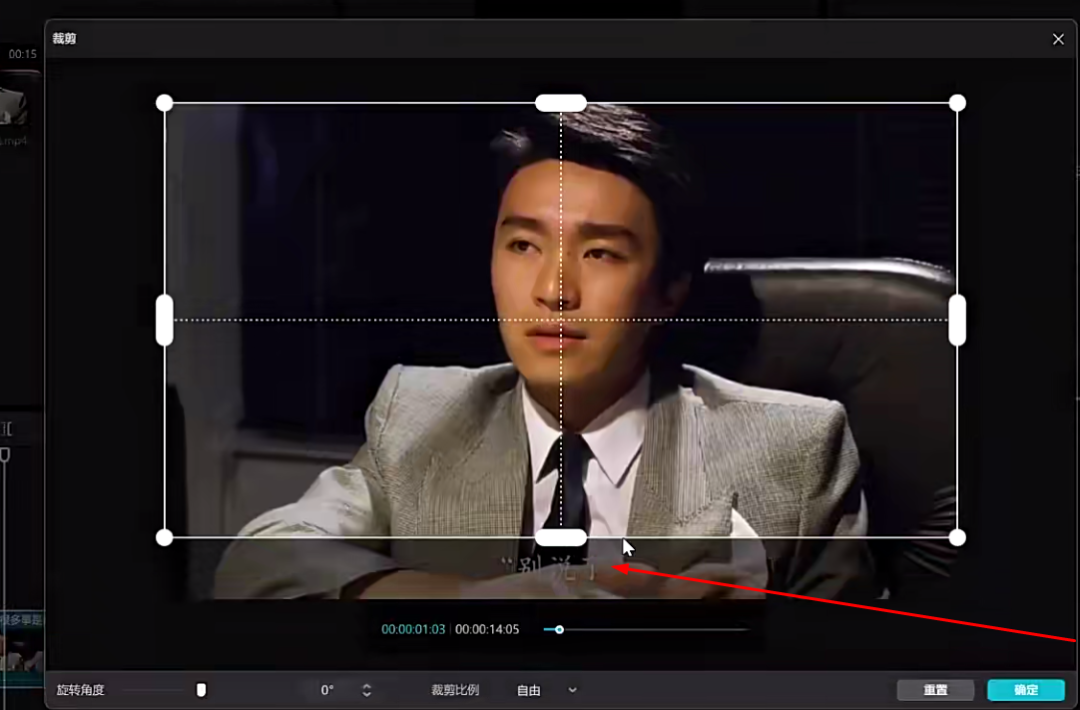Click the end of the preview progress track
Screen dimensions: 1080x710
[x=746, y=630]
